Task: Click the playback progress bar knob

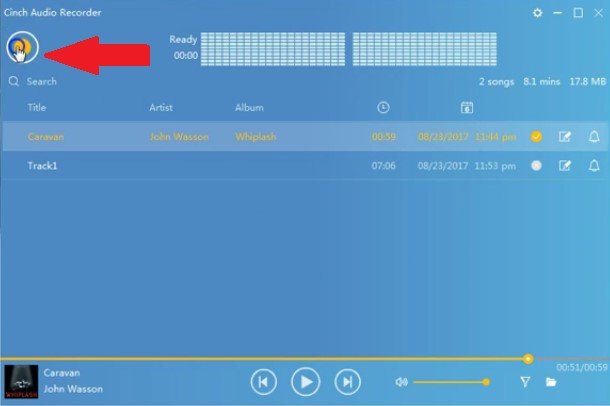Action: [528, 359]
